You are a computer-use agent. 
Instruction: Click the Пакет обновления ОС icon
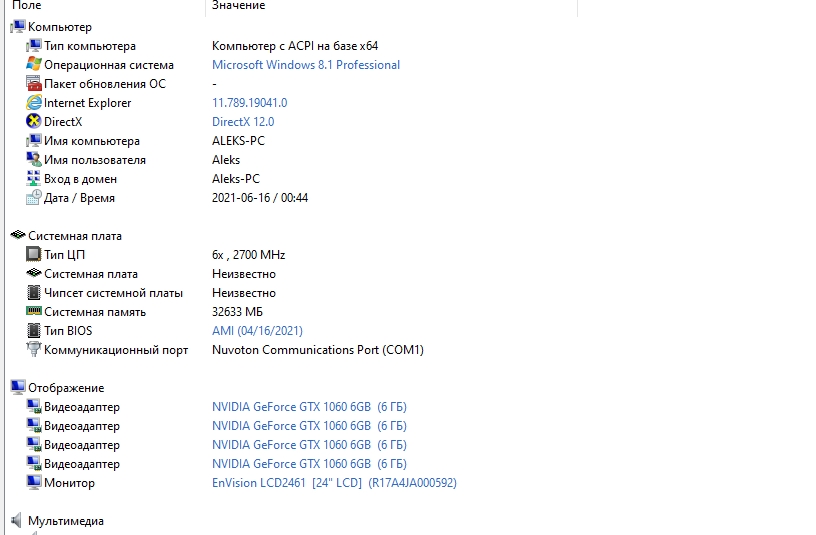click(35, 84)
